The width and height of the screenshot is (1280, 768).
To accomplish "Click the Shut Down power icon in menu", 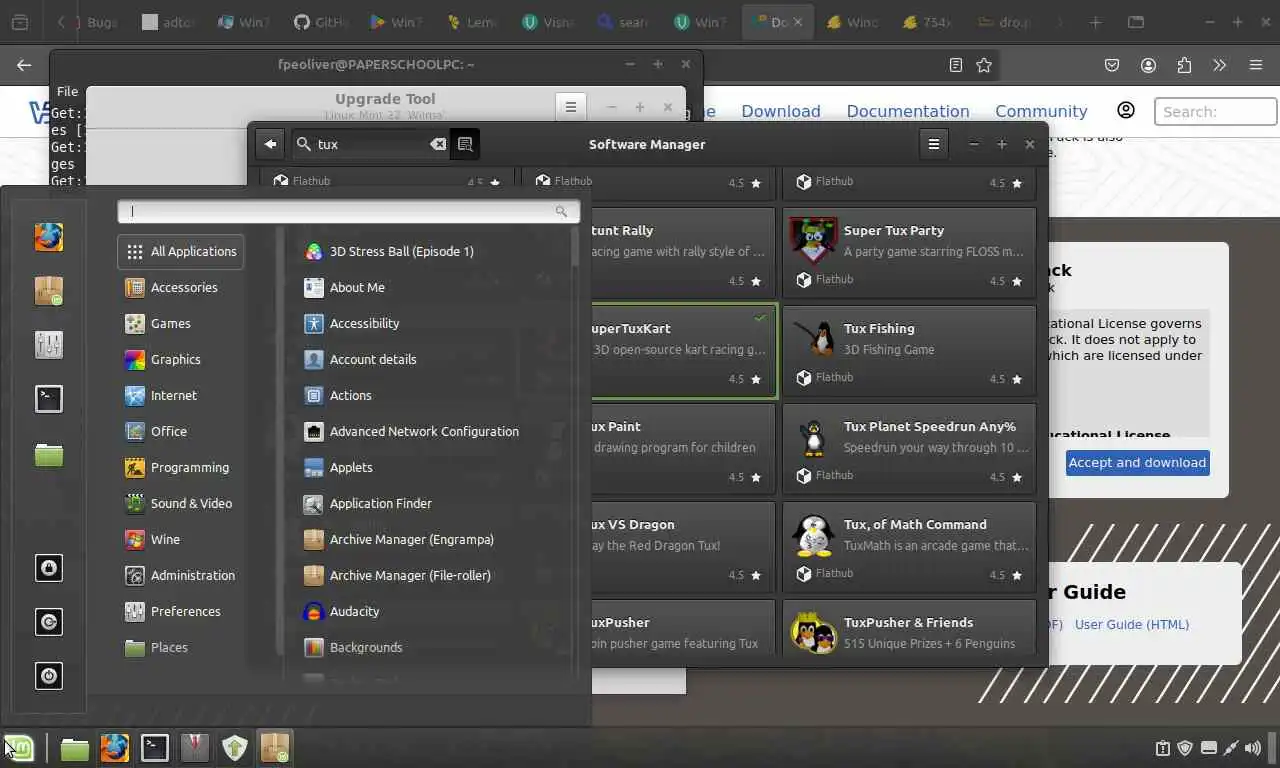I will 48,676.
